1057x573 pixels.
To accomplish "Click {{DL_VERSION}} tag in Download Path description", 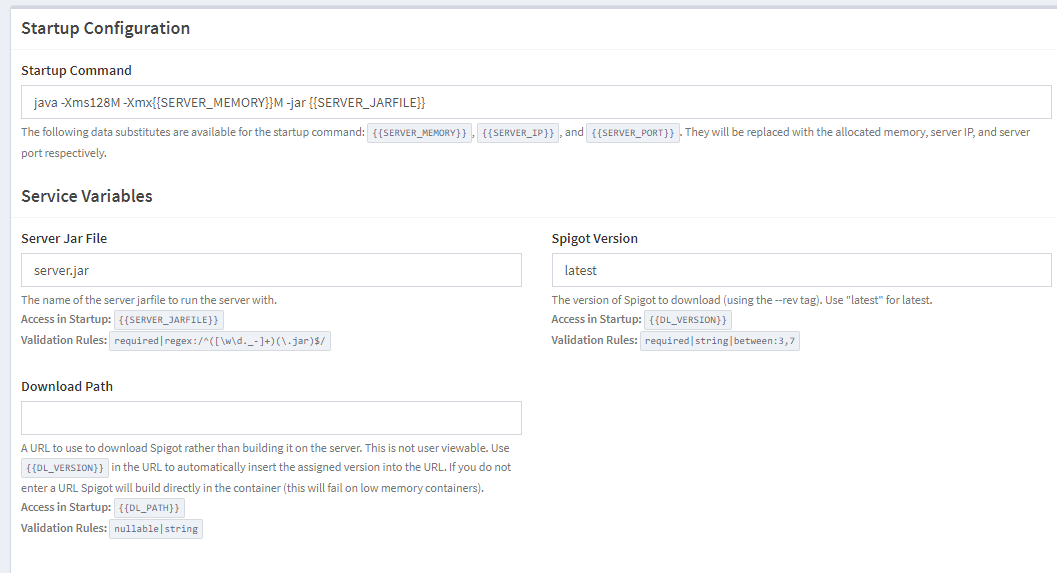I will tap(65, 468).
